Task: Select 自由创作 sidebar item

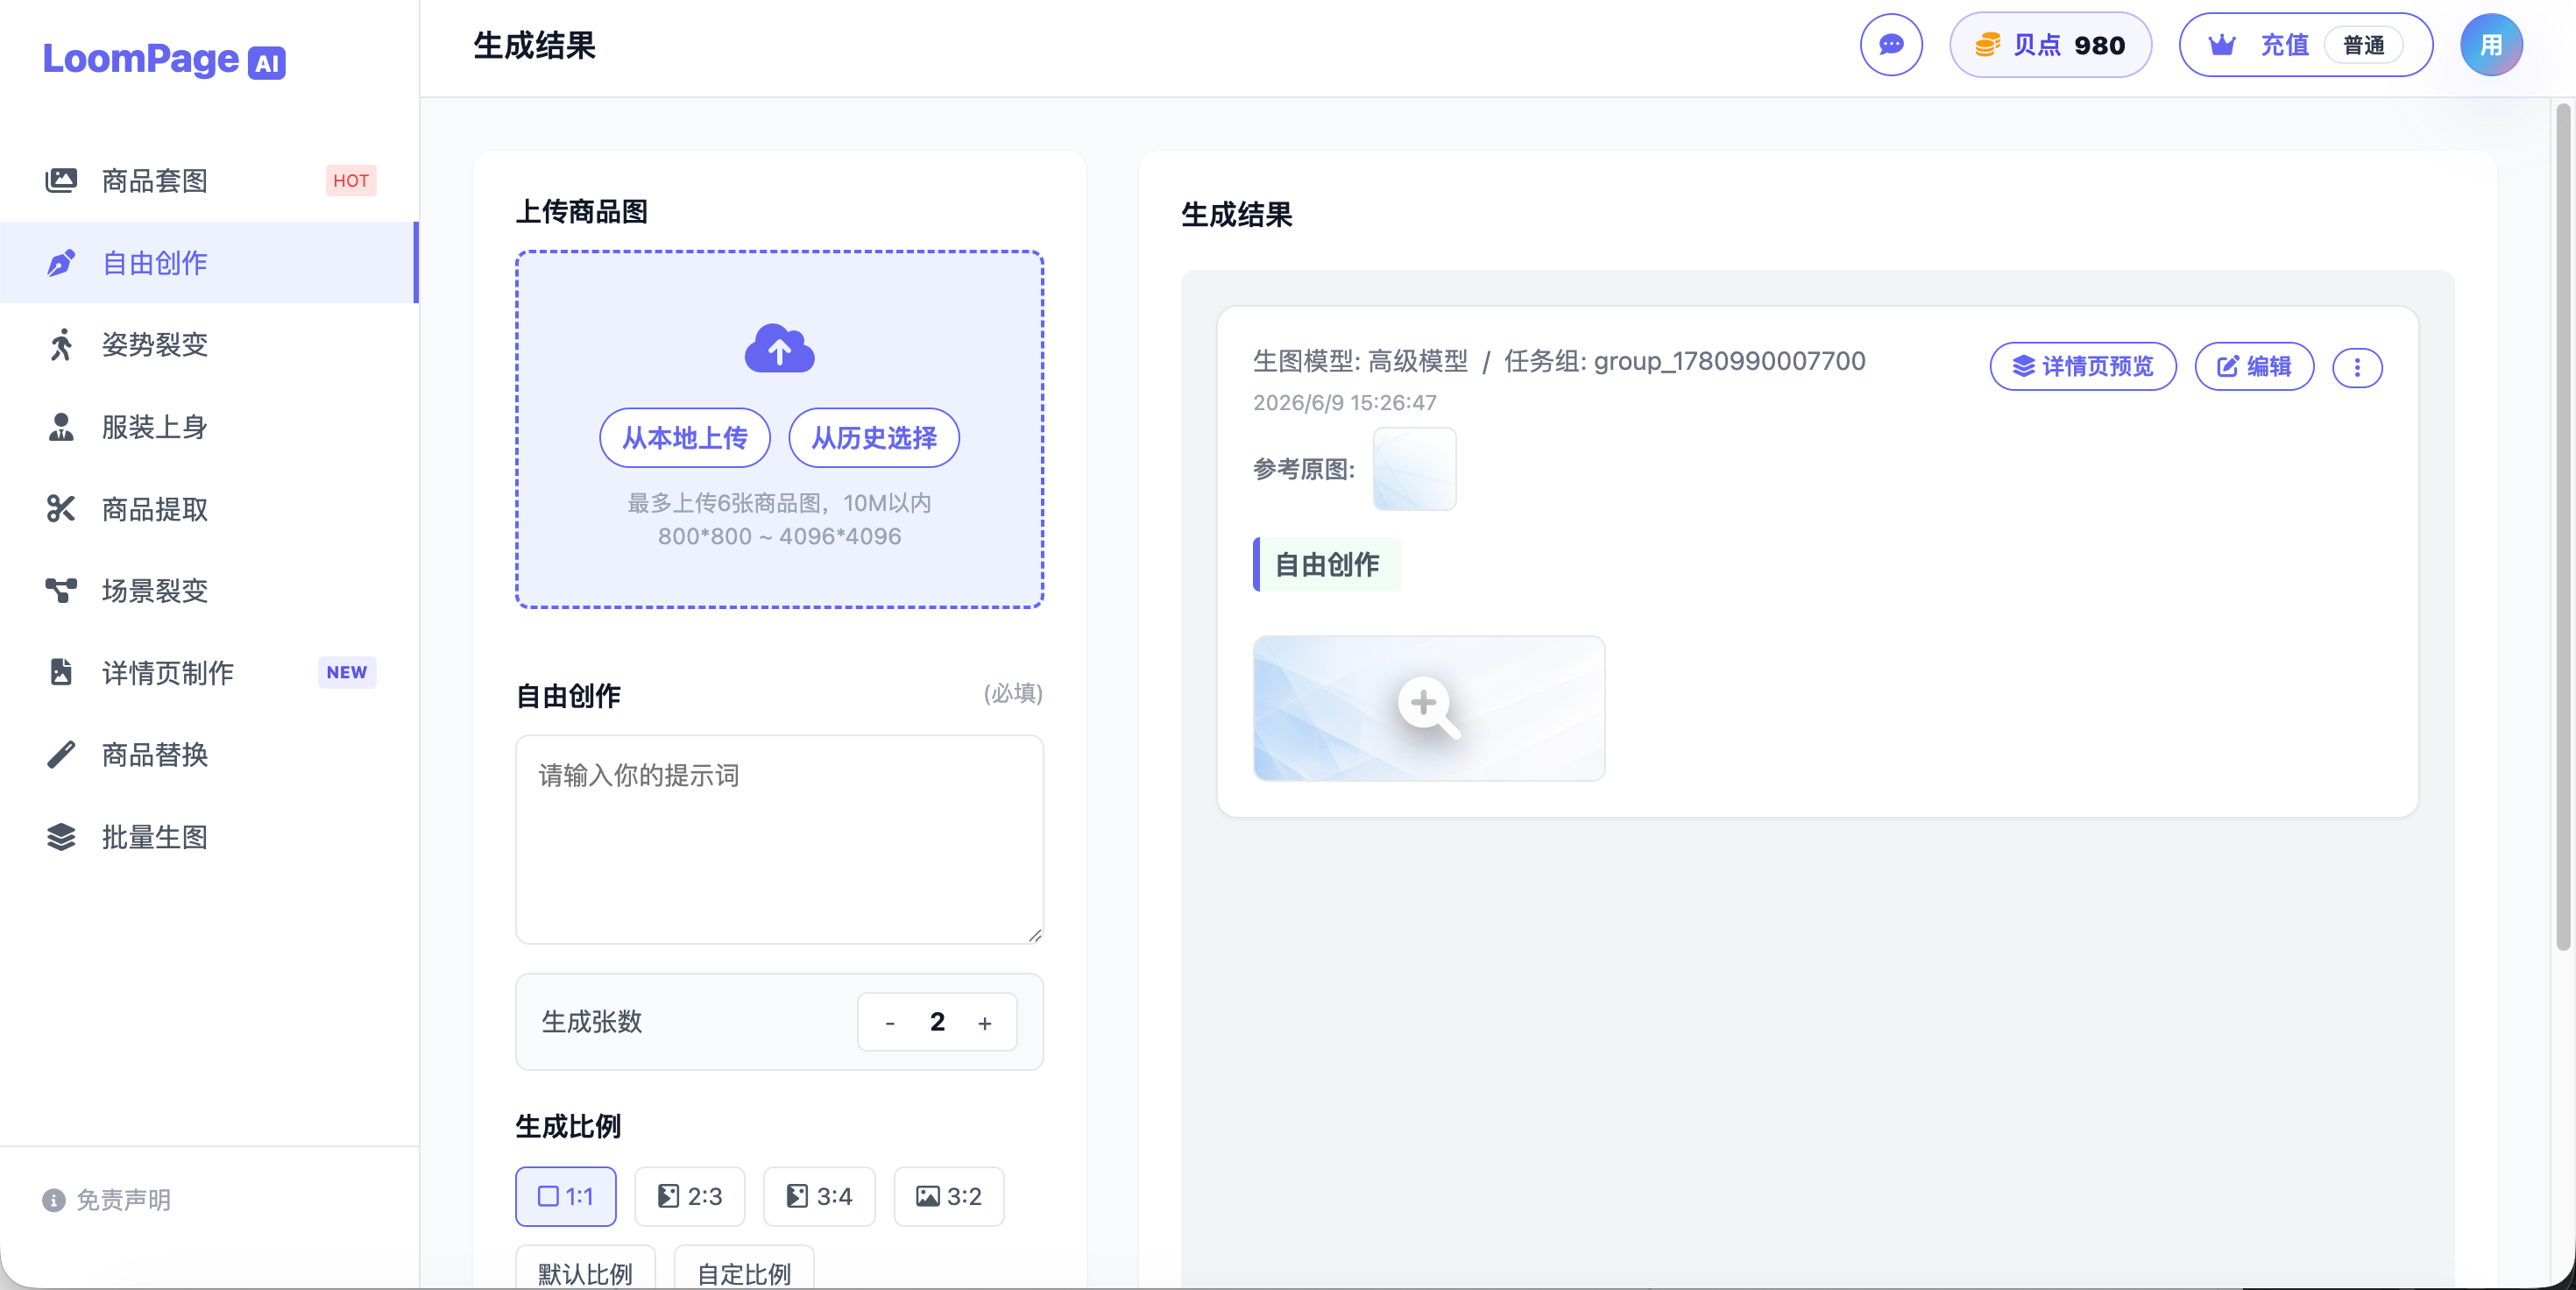Action: (x=209, y=262)
